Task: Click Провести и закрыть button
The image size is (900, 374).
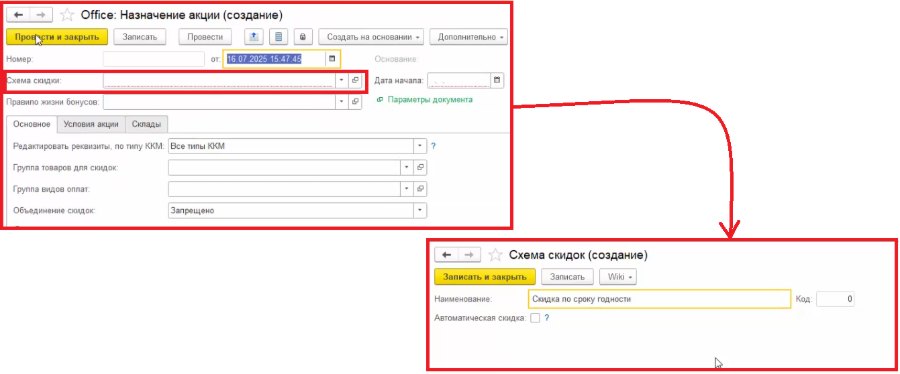Action: coord(57,37)
